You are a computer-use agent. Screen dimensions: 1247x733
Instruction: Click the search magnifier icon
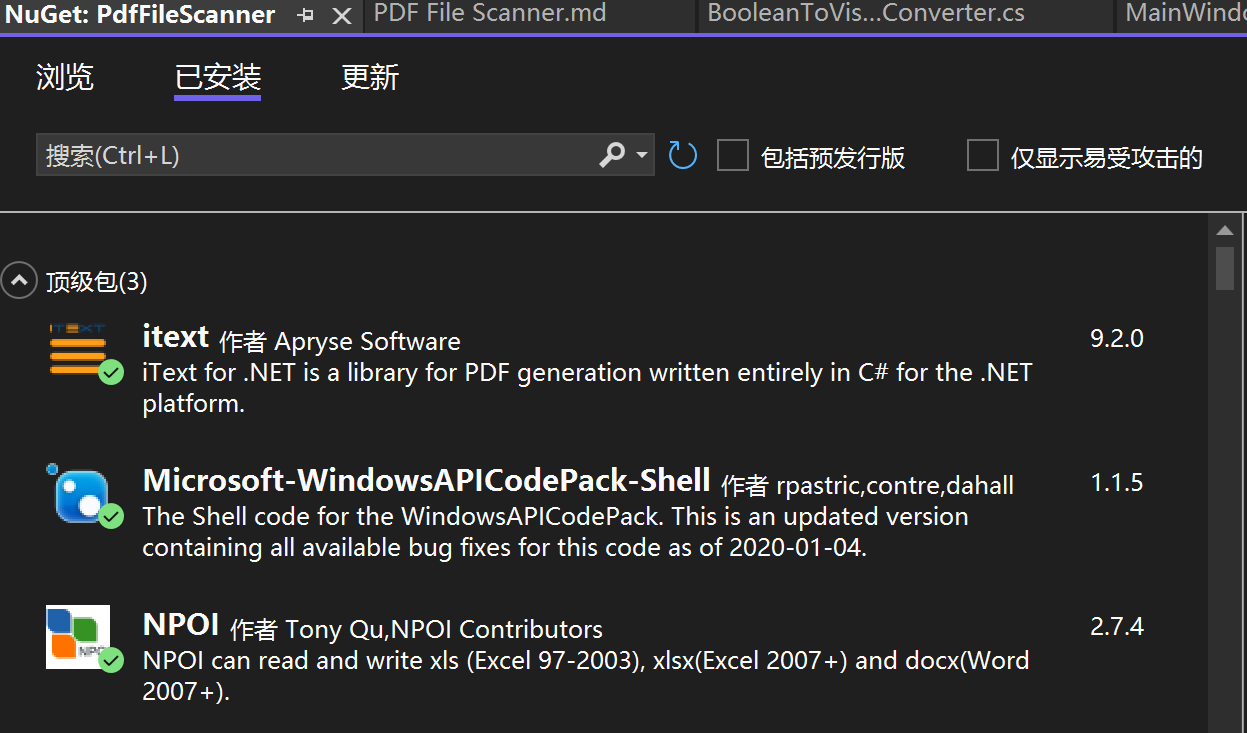coord(612,155)
